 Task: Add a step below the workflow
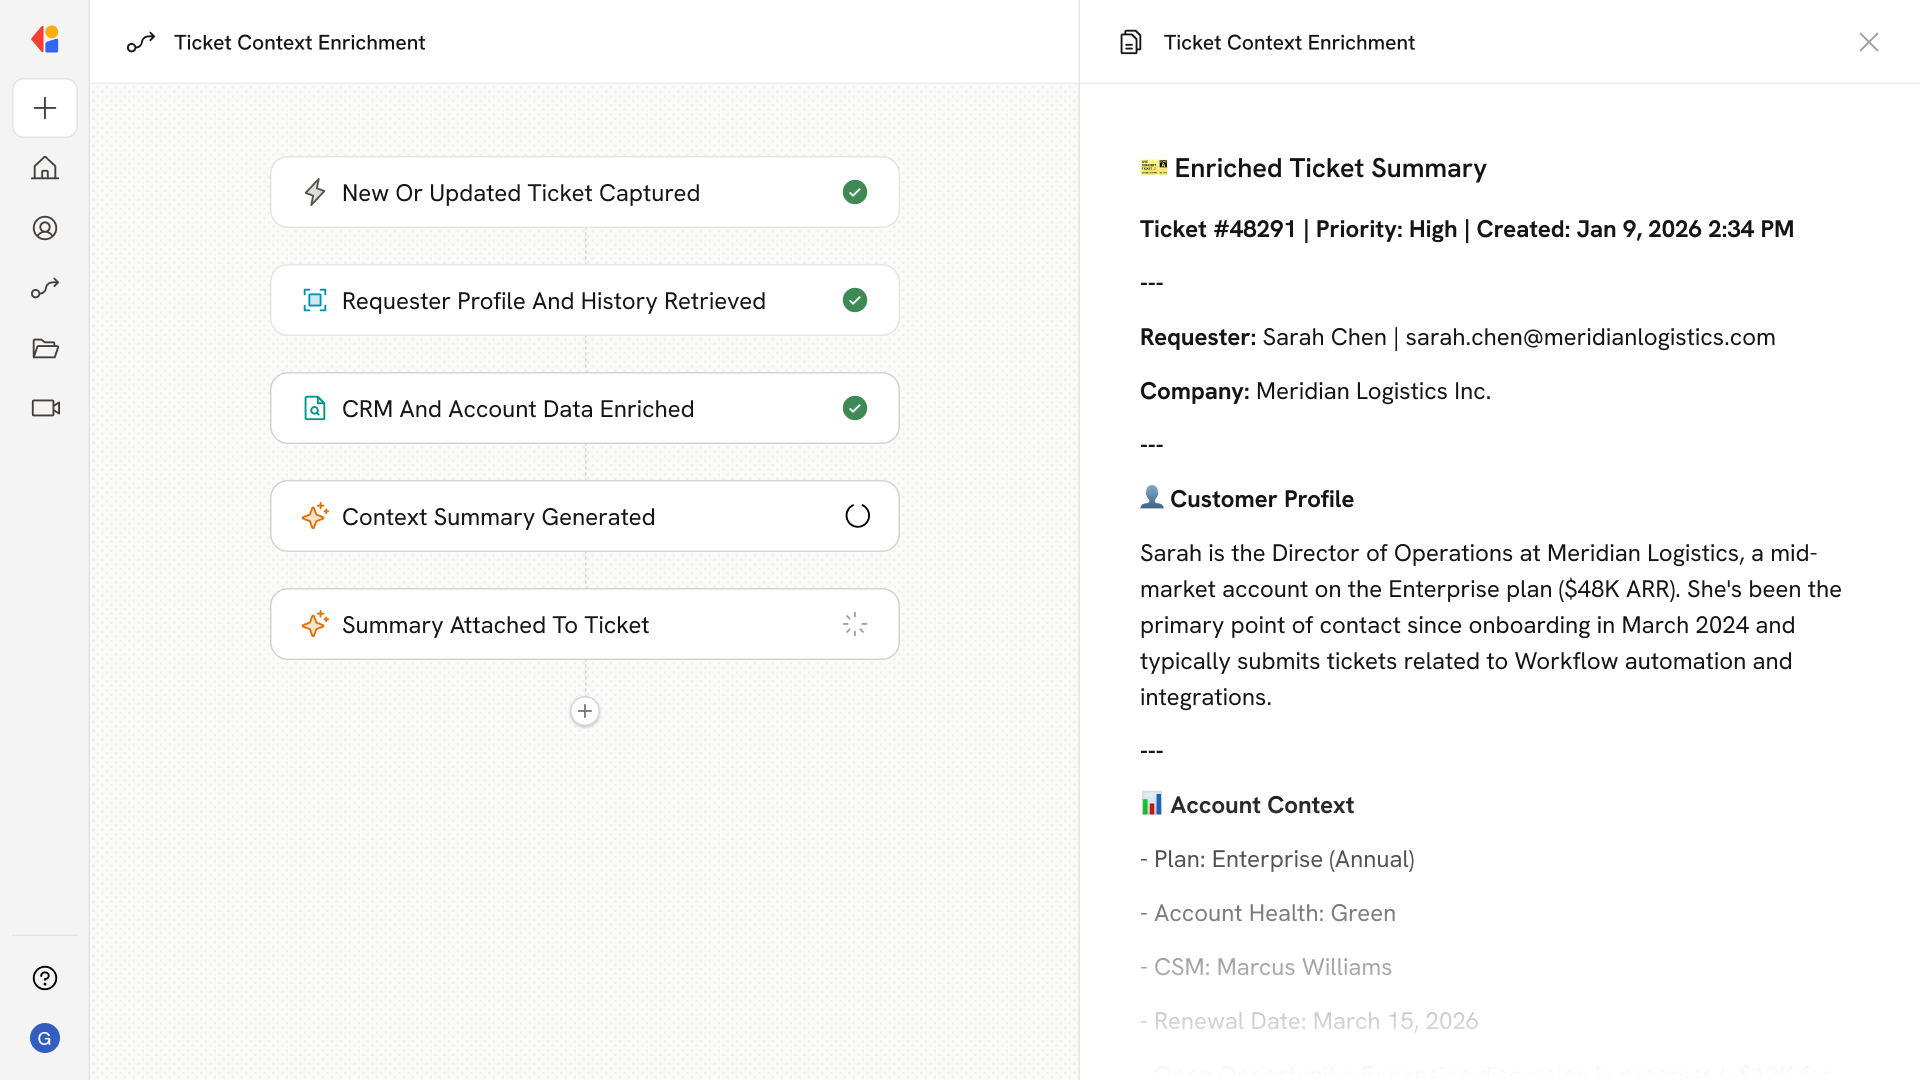[x=585, y=711]
